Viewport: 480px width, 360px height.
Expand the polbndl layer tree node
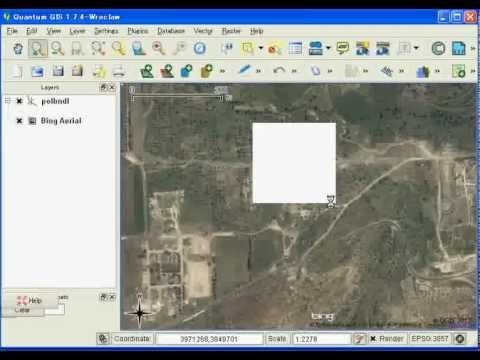tap(7, 101)
